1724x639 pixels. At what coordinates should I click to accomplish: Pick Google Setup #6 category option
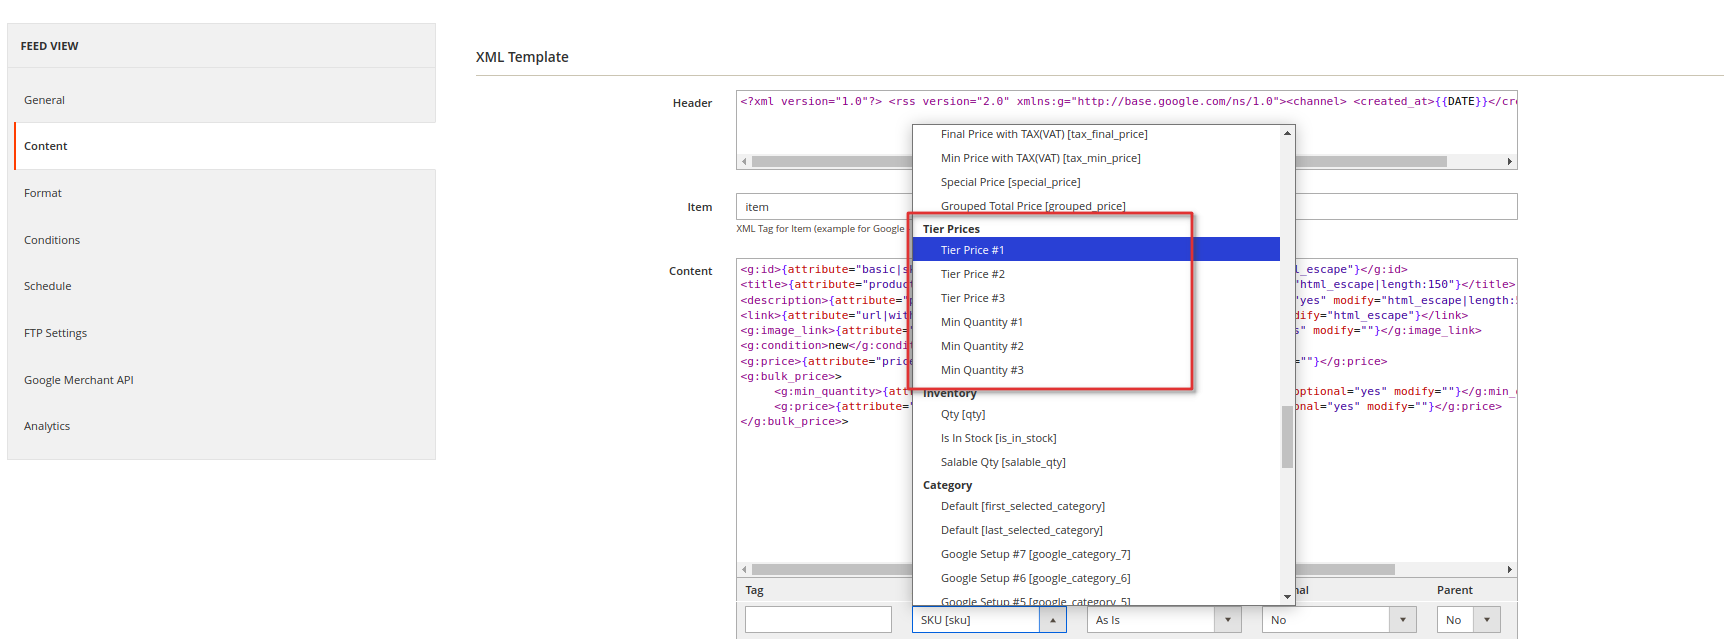click(1096, 578)
